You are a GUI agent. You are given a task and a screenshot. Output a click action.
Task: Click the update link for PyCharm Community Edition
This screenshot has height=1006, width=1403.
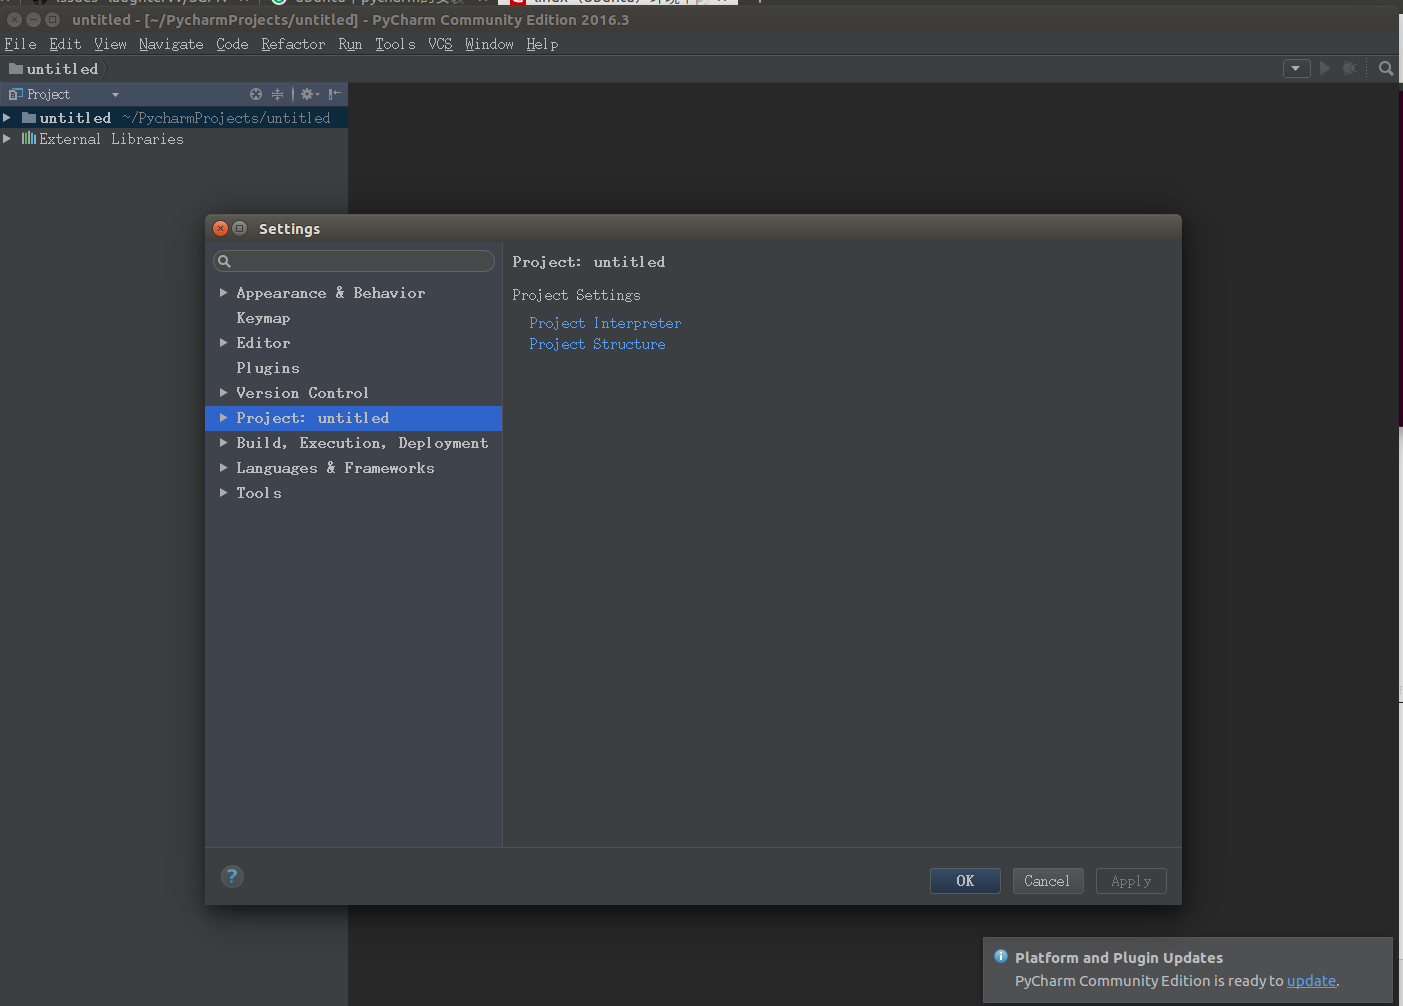click(x=1311, y=981)
